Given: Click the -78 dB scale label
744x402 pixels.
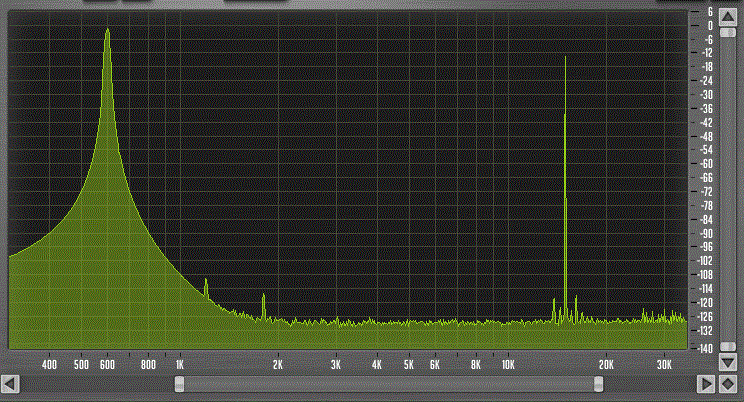Looking at the screenshot, I should pos(707,206).
